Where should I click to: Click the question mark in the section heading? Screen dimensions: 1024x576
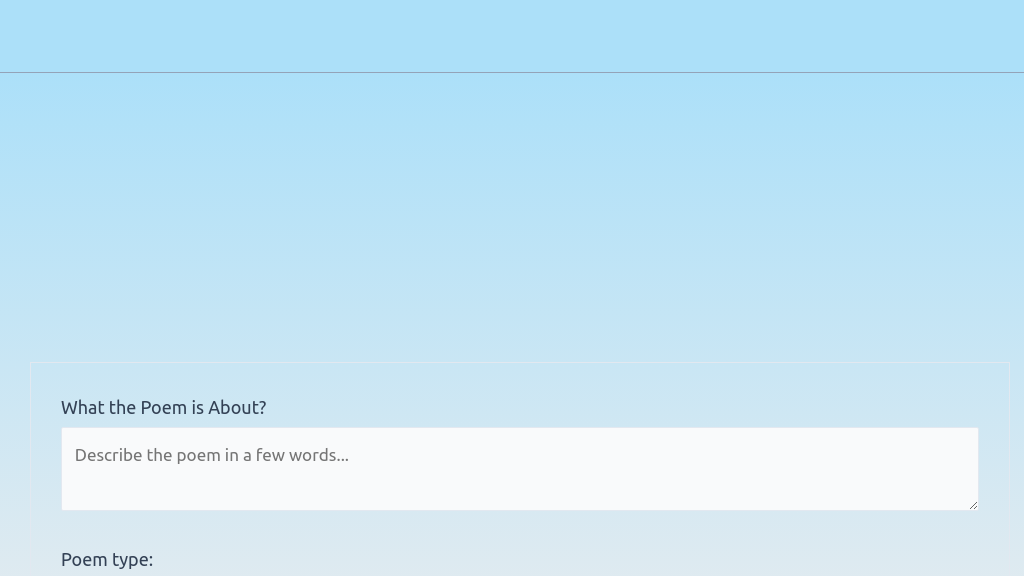(261, 407)
